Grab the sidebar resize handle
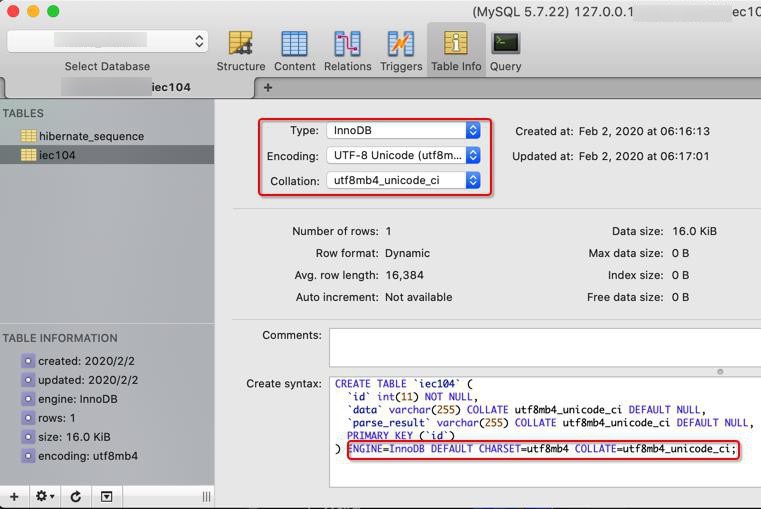Screen dimensions: 761x509 coord(206,496)
